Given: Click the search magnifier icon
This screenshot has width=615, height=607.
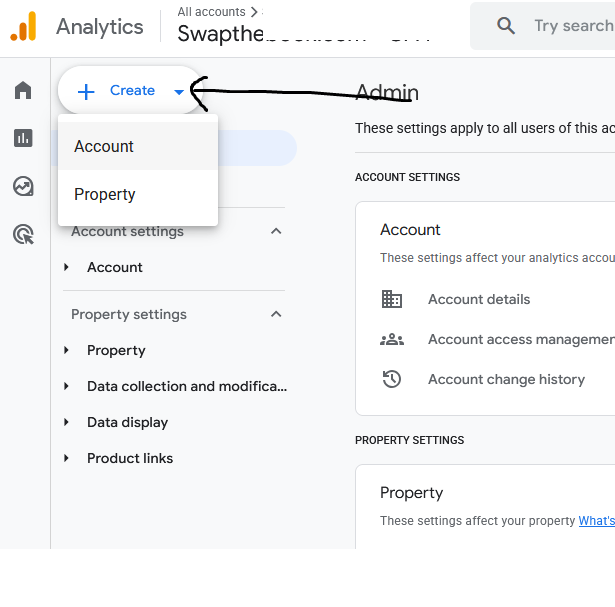Looking at the screenshot, I should pos(506,26).
